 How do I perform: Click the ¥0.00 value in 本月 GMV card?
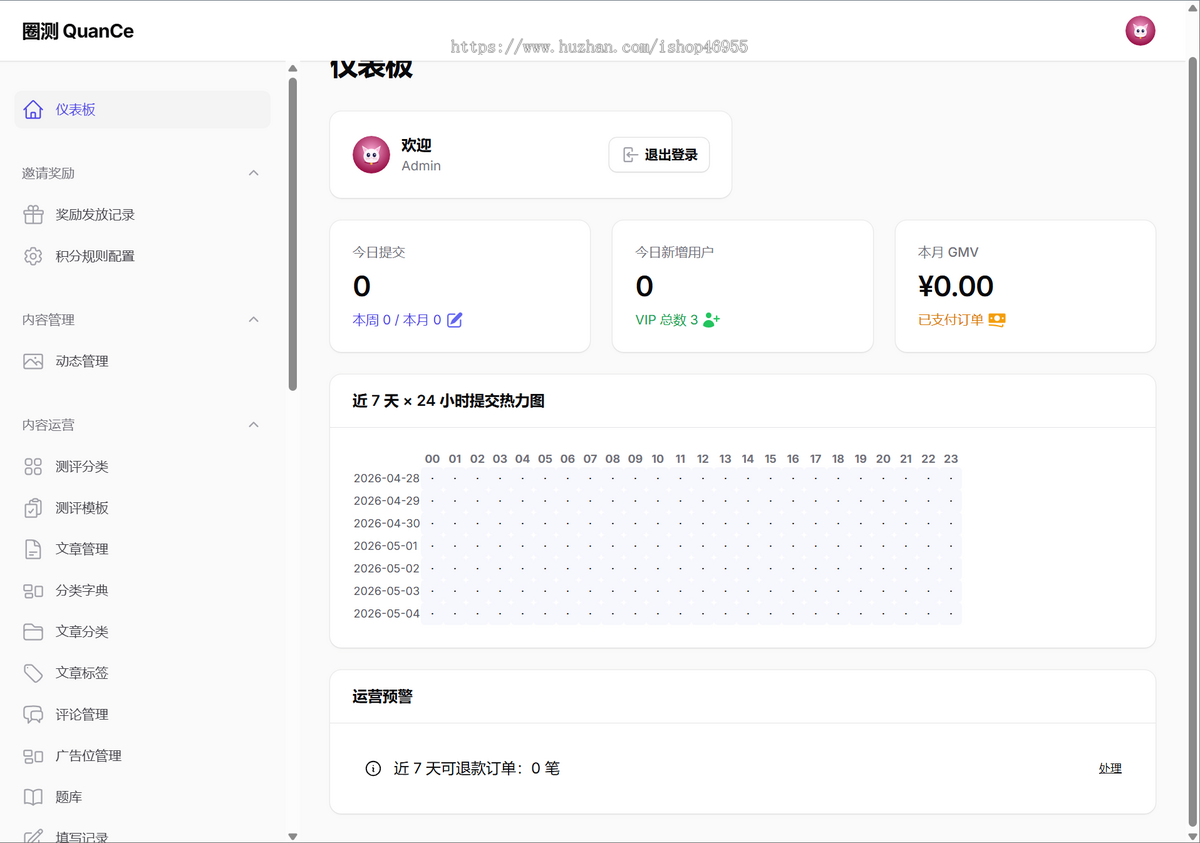[956, 286]
